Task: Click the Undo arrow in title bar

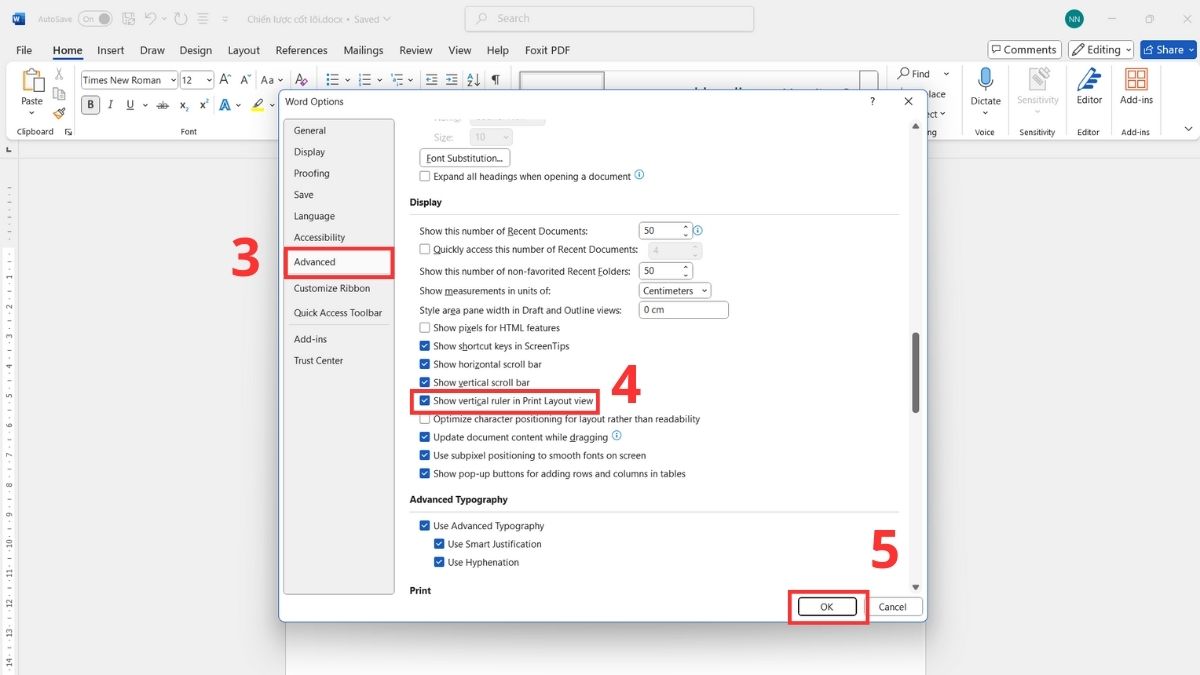Action: [x=151, y=19]
